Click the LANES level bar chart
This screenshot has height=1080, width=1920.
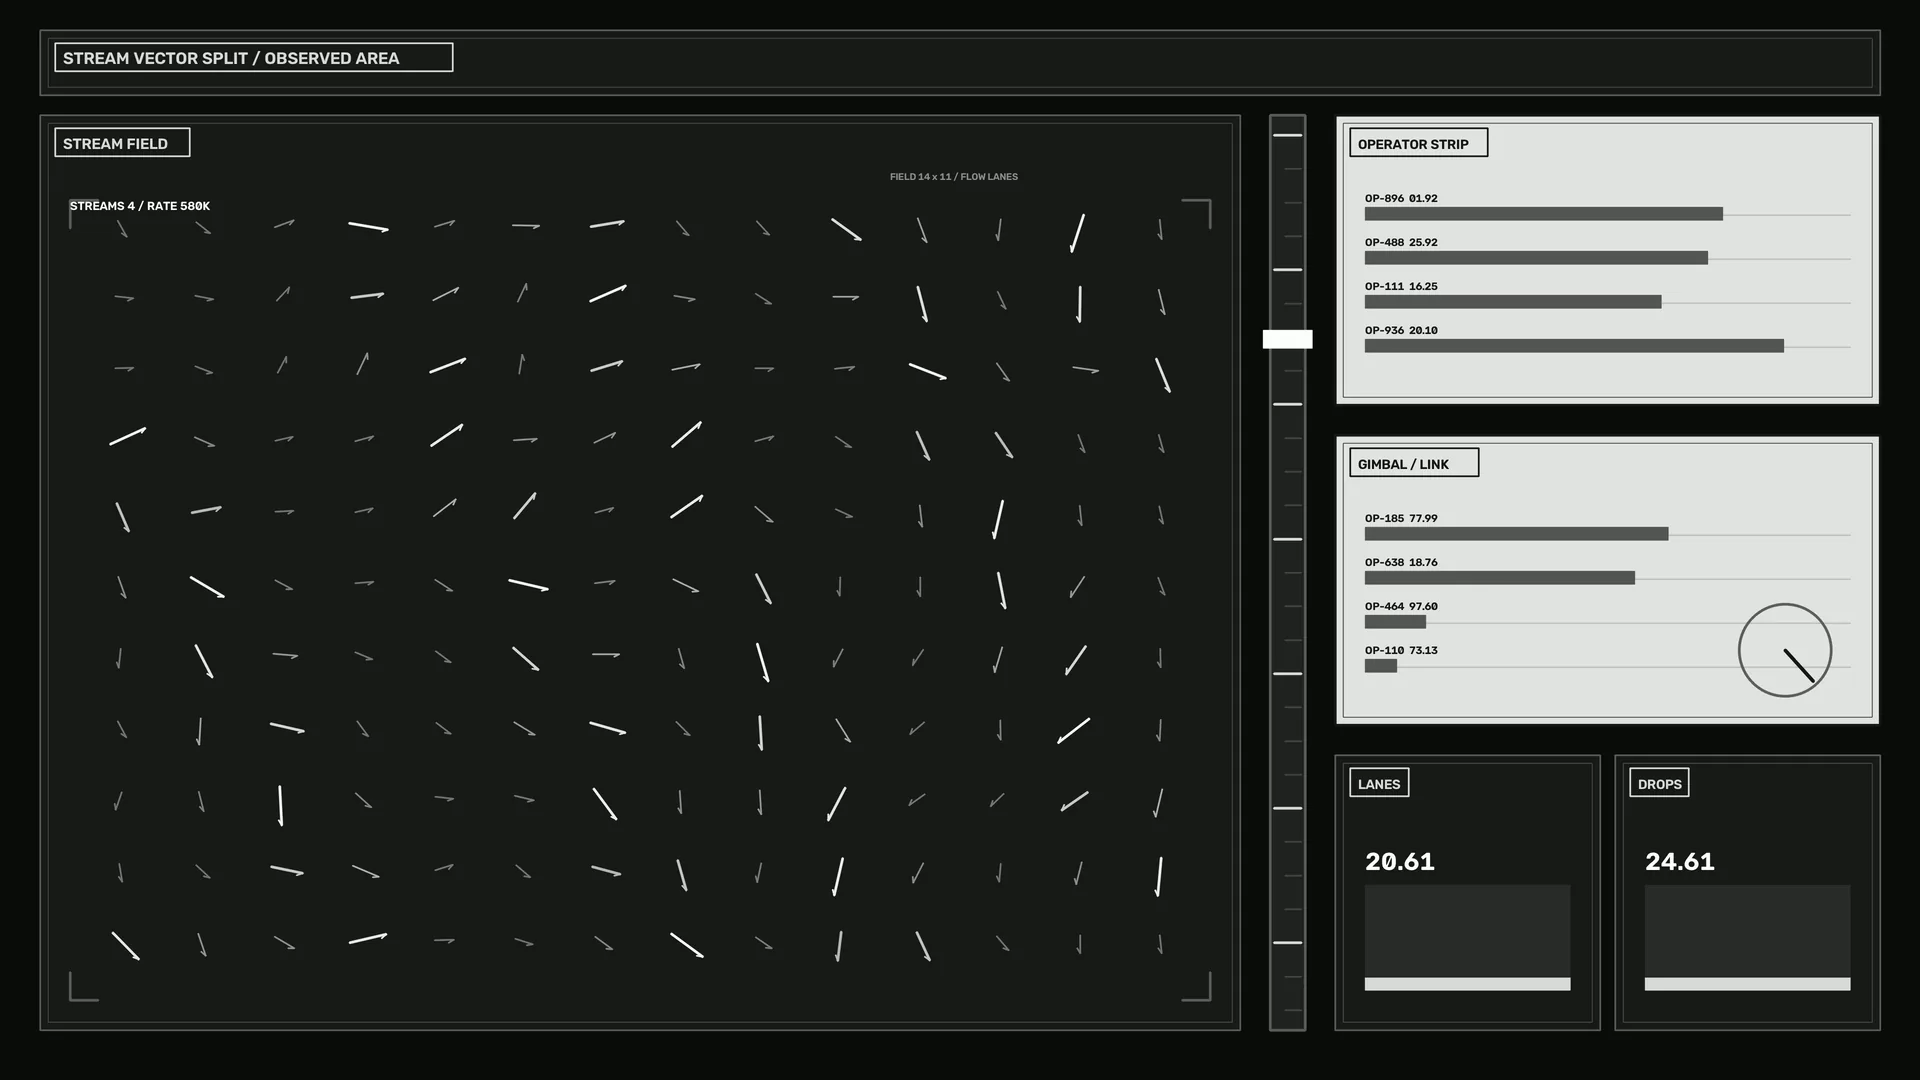(1467, 937)
